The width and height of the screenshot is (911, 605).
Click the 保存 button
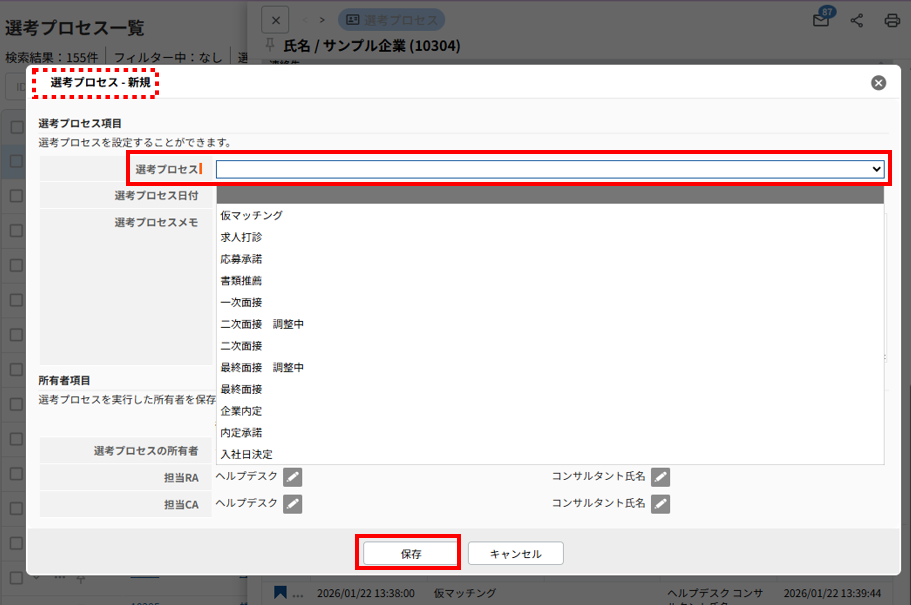tap(410, 553)
